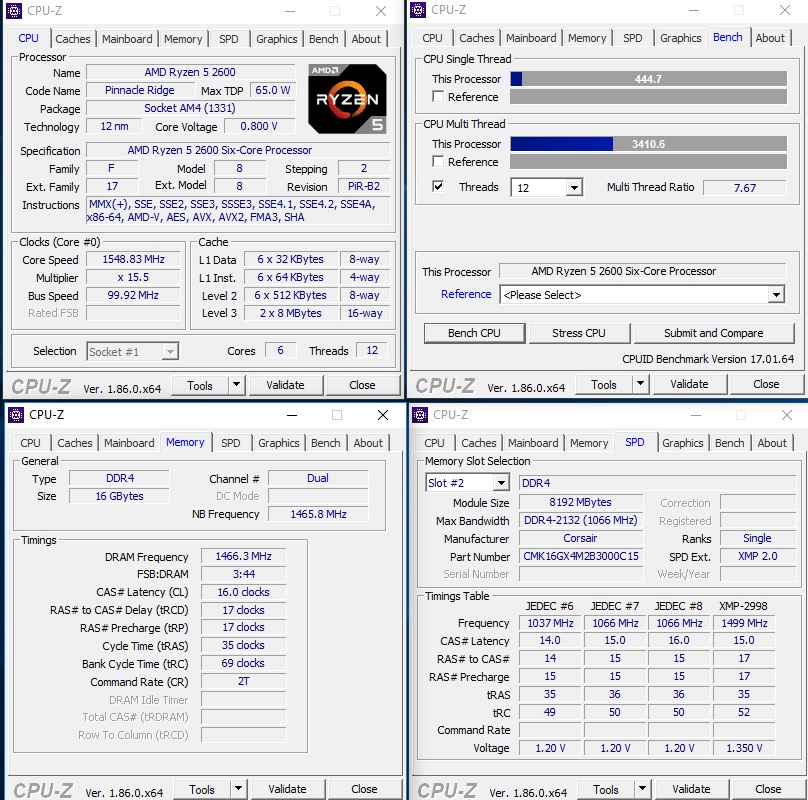Click the CPU-Z app icon in the Bench window title bar
808x800 pixels.
coord(418,10)
